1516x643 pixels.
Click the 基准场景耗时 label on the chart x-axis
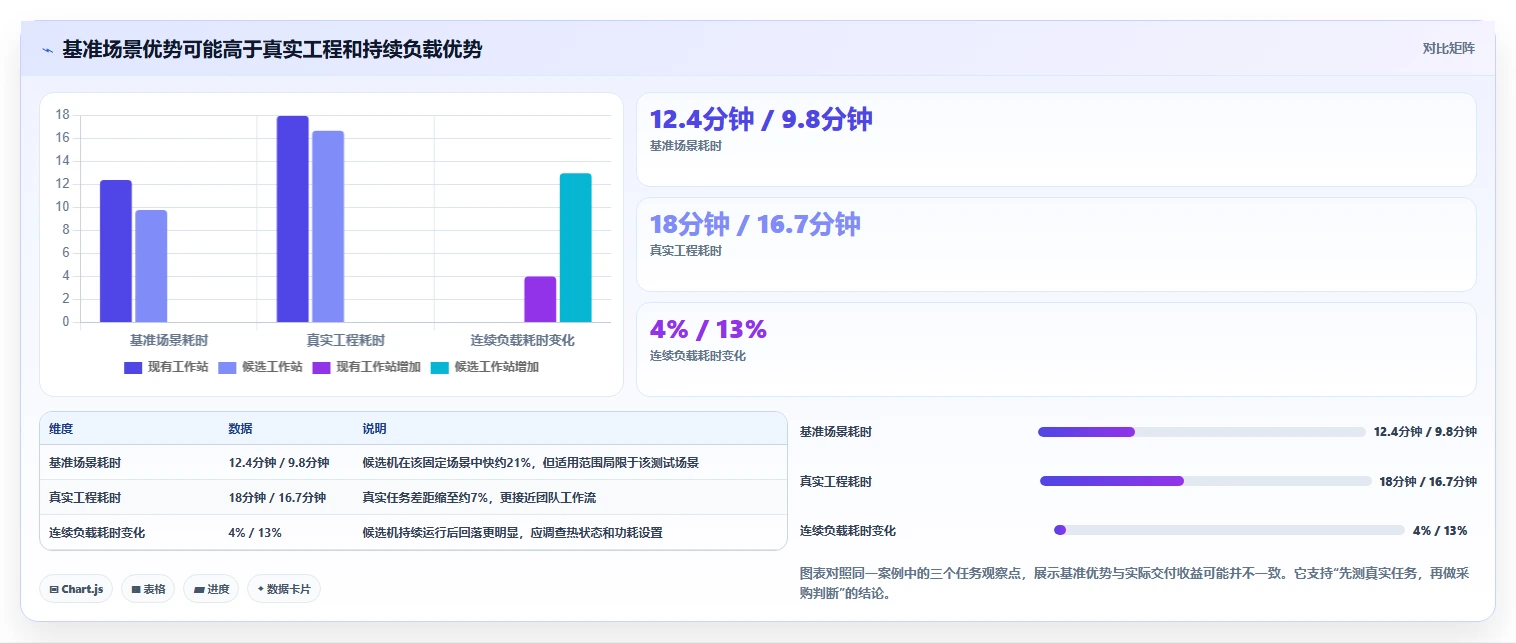click(x=169, y=340)
